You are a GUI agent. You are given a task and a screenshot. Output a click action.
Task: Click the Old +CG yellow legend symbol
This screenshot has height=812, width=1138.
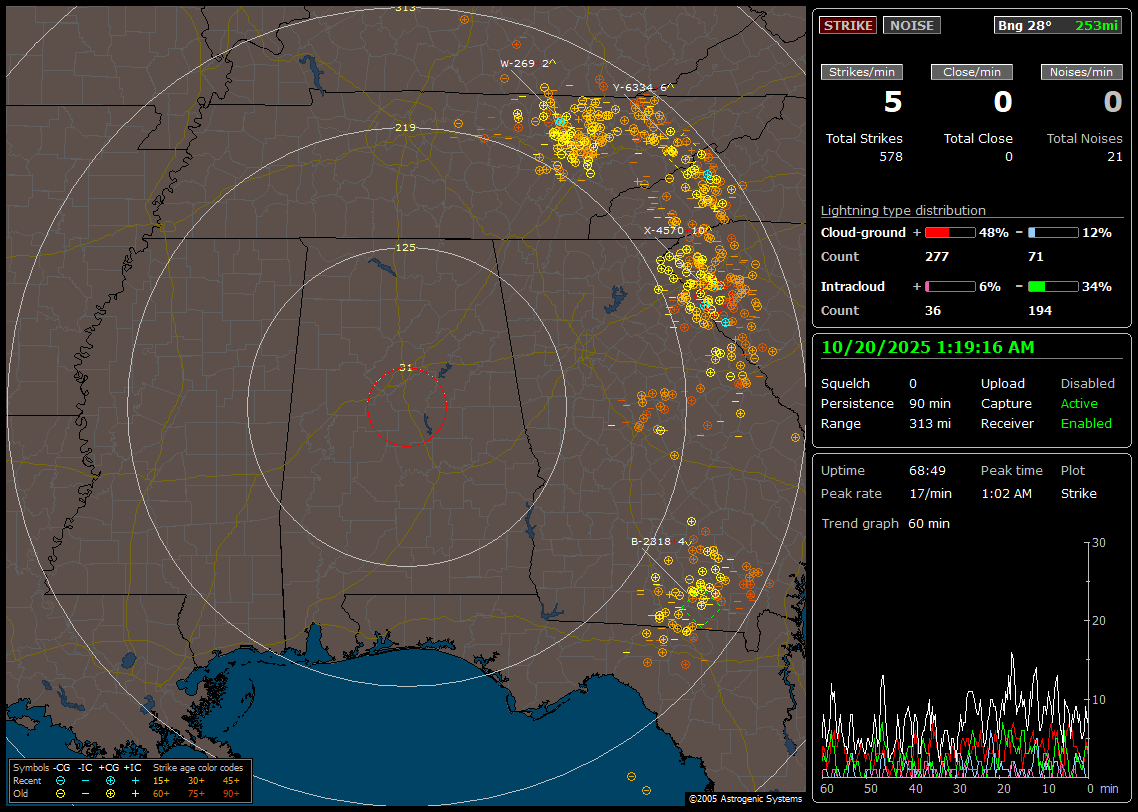point(110,793)
